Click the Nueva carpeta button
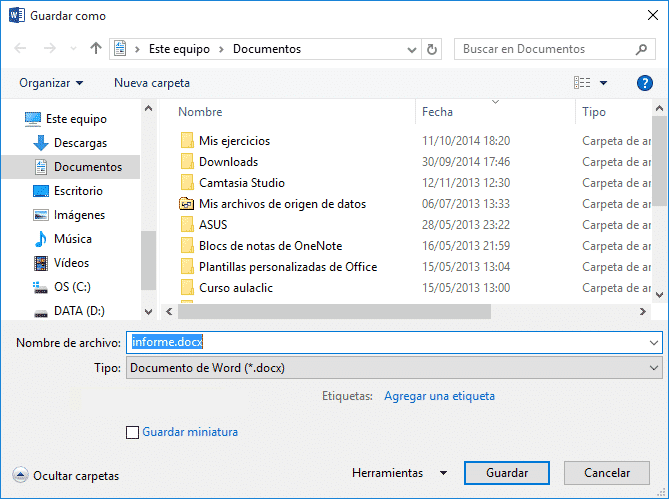 (151, 83)
